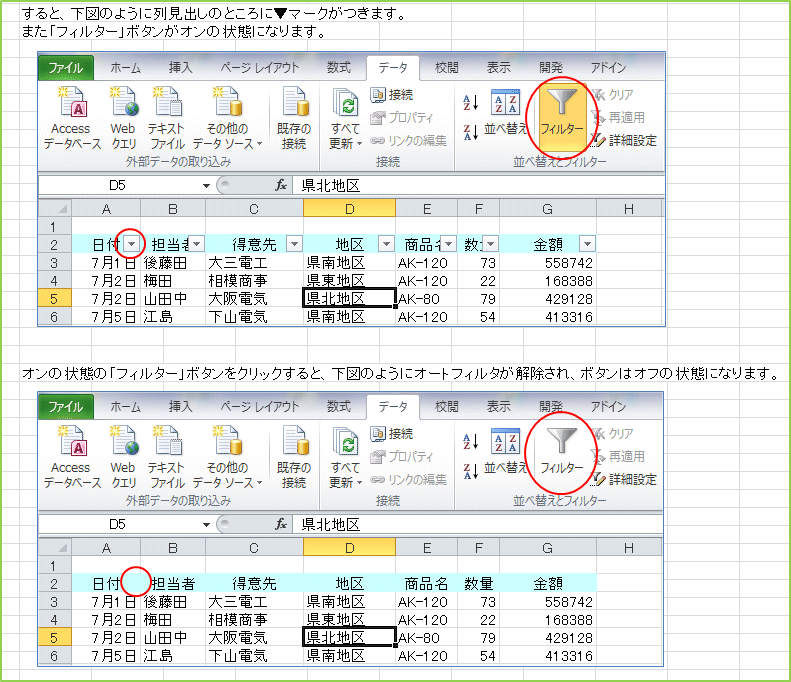
Task: Click sort dialog icon in lower ribbon
Action: pos(505,441)
